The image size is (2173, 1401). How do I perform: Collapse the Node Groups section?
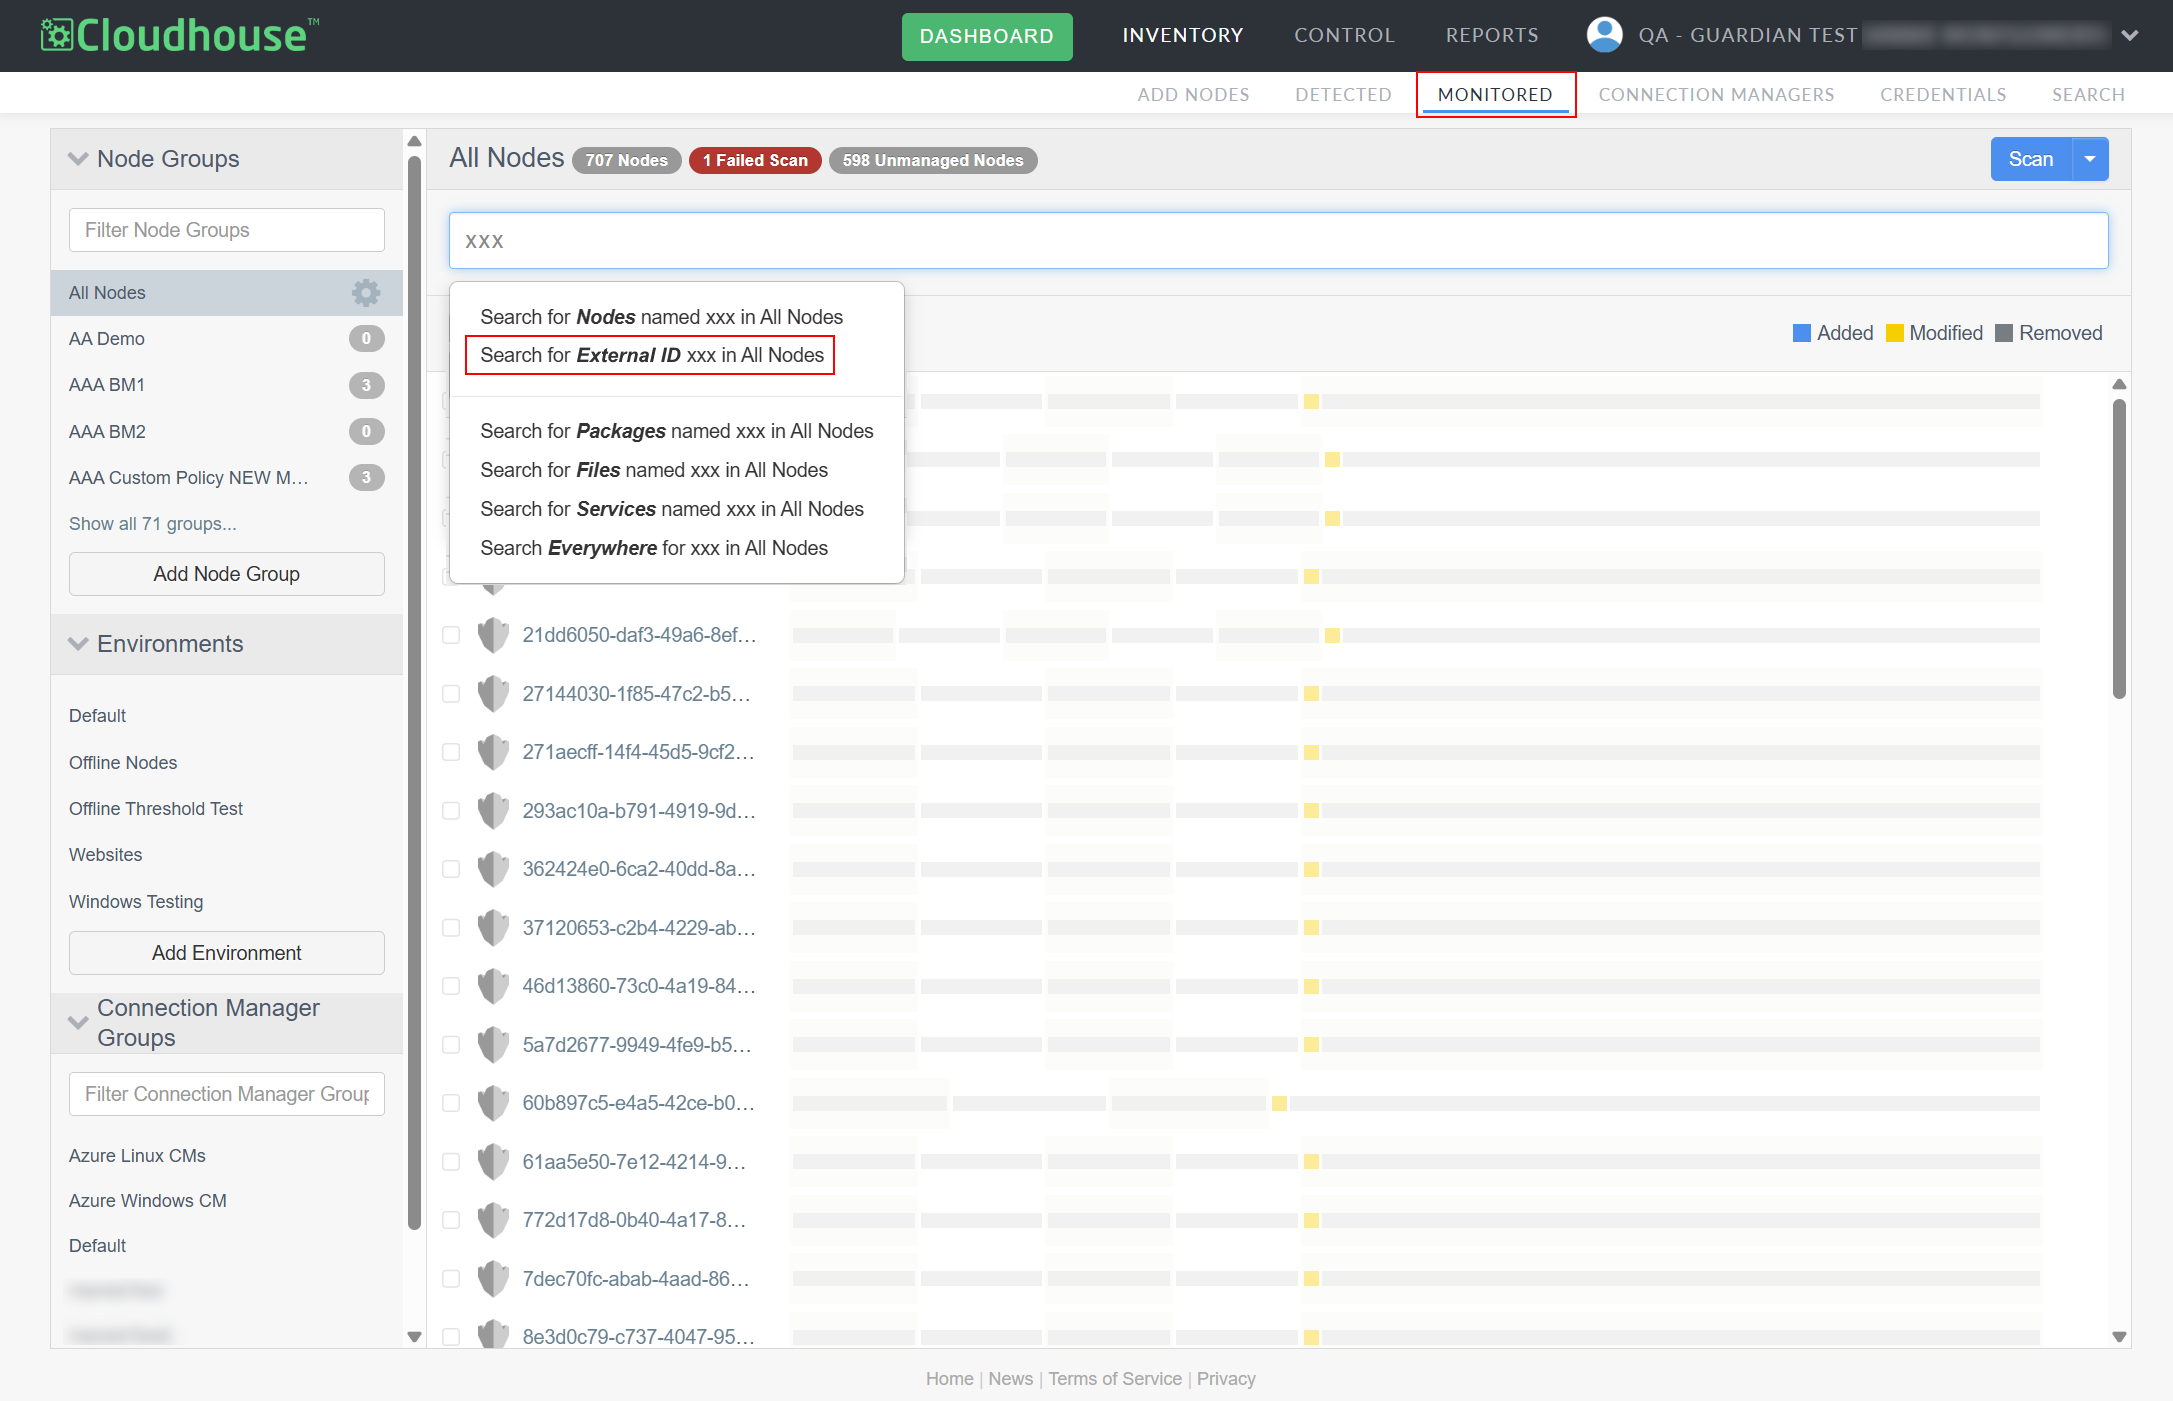[78, 159]
